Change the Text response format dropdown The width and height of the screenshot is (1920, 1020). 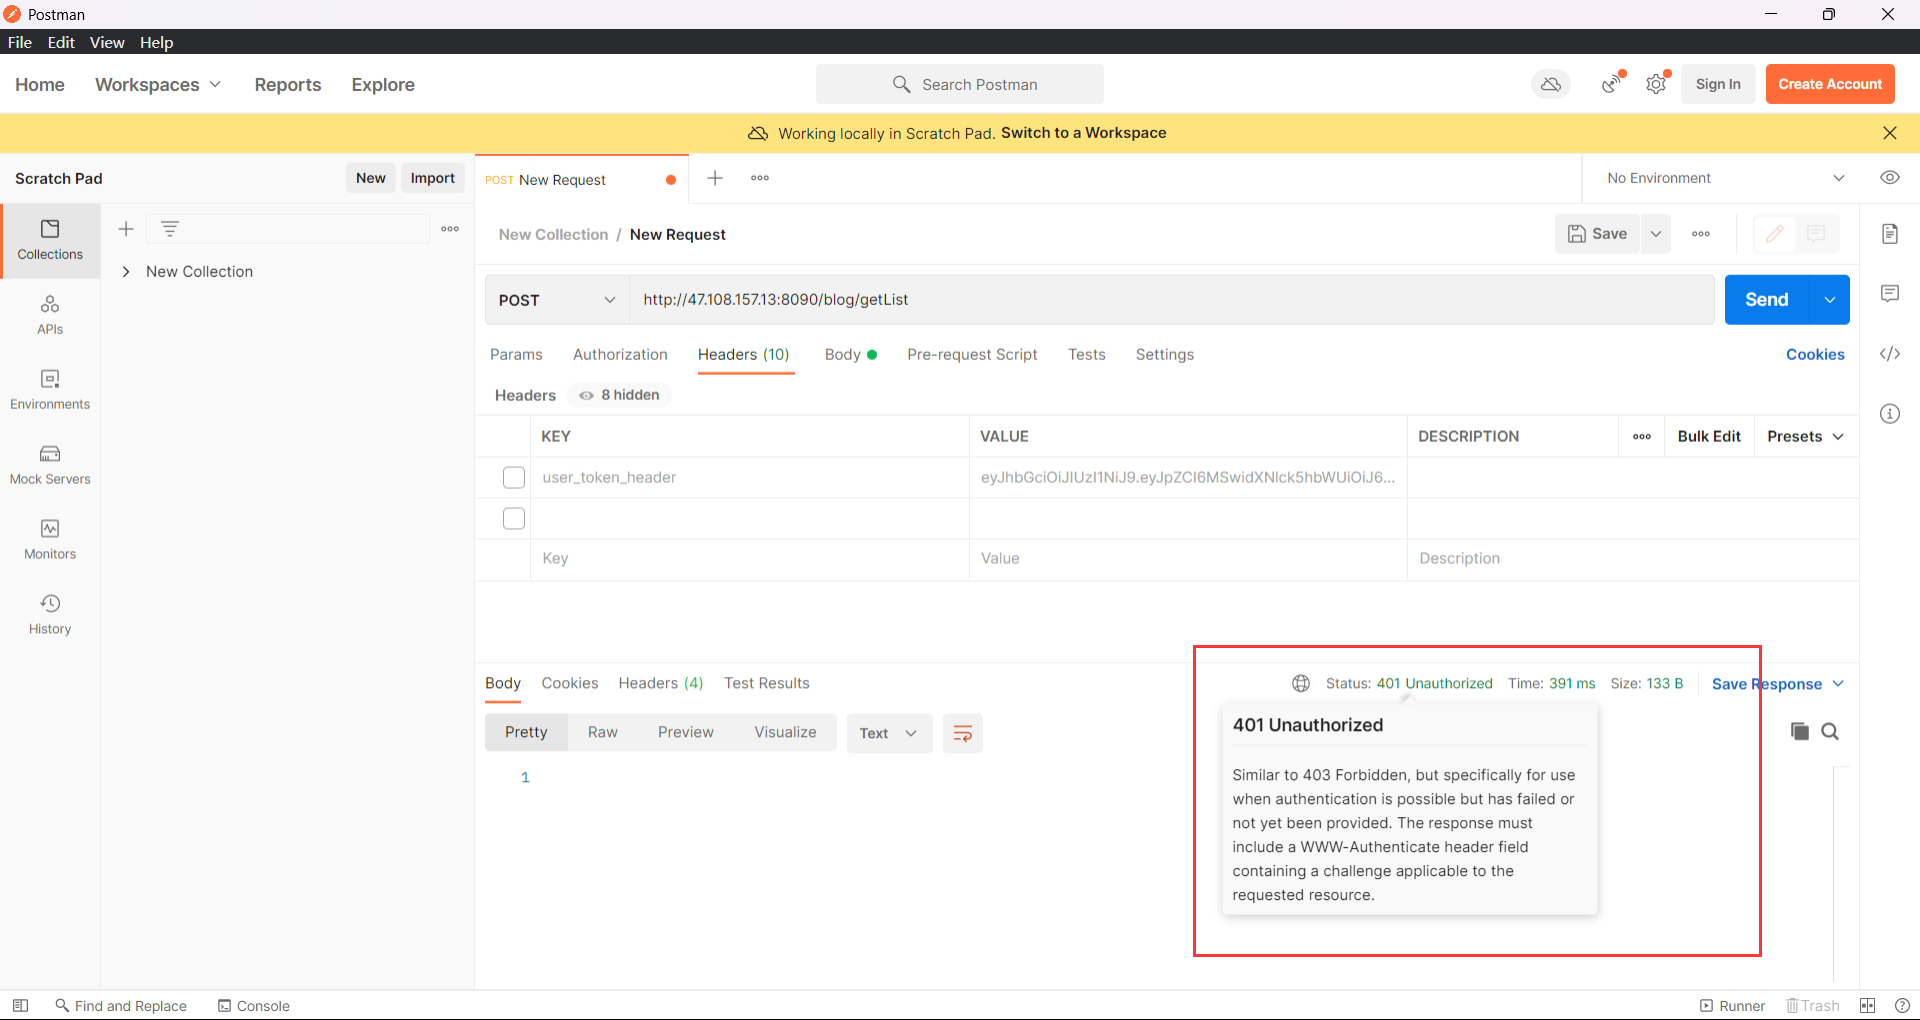[x=889, y=734]
